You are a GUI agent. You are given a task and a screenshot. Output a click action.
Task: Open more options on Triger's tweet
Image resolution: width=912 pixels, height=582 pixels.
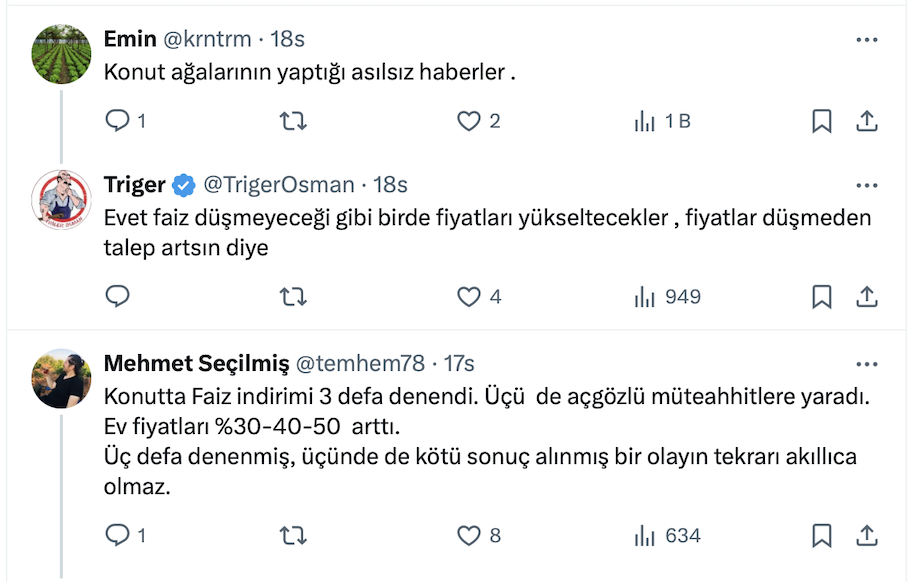(867, 185)
